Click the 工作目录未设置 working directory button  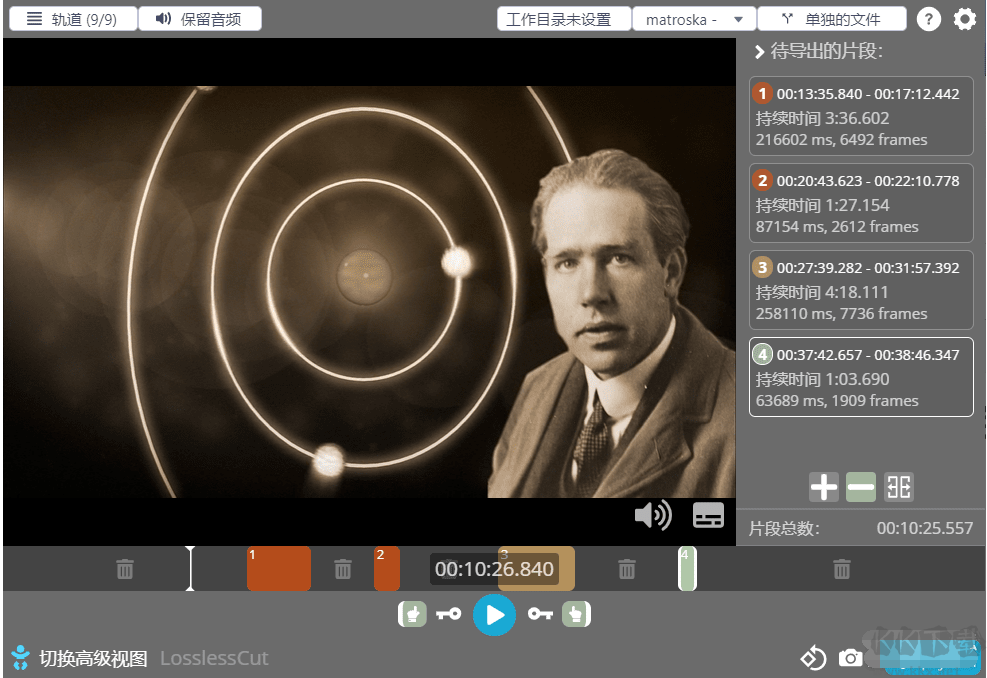564,19
